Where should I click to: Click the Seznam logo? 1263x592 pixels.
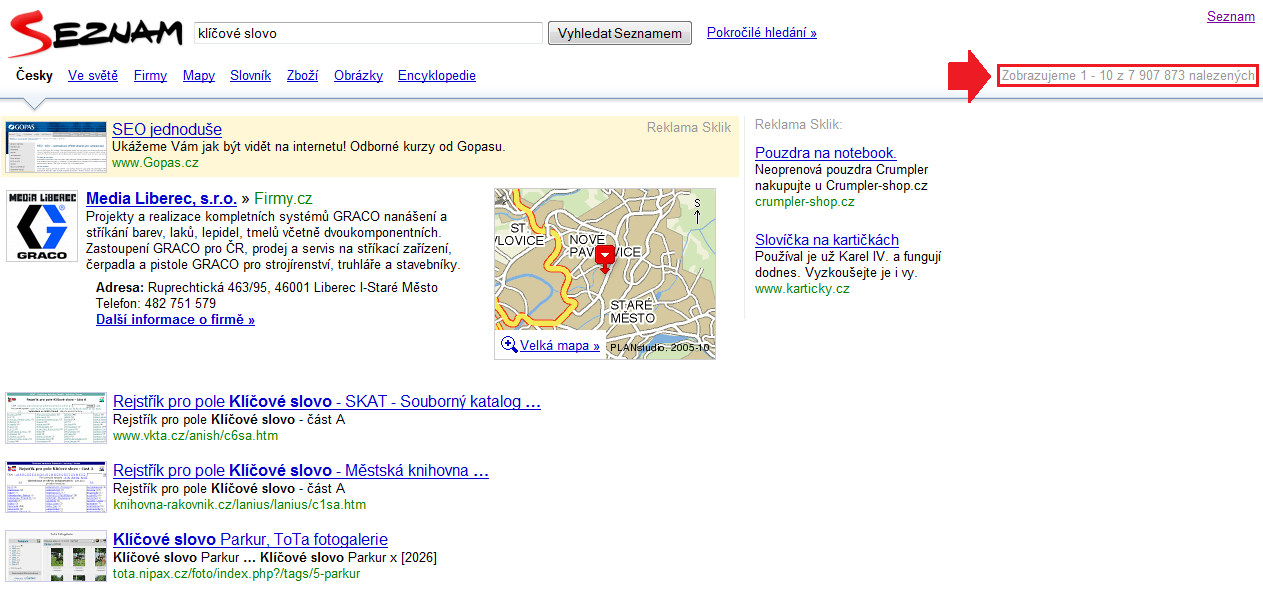click(95, 33)
